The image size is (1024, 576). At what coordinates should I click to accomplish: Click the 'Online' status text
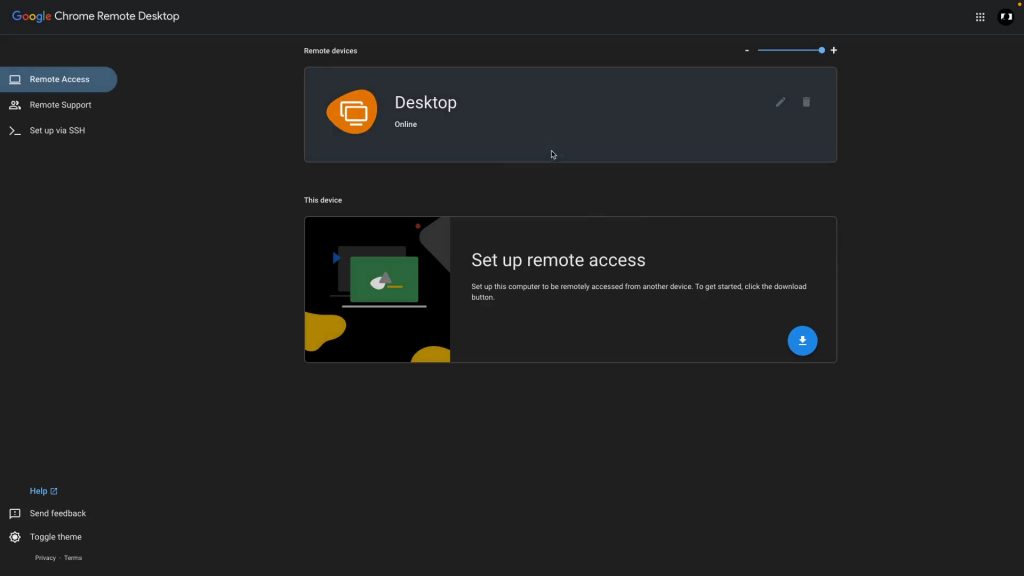click(406, 124)
